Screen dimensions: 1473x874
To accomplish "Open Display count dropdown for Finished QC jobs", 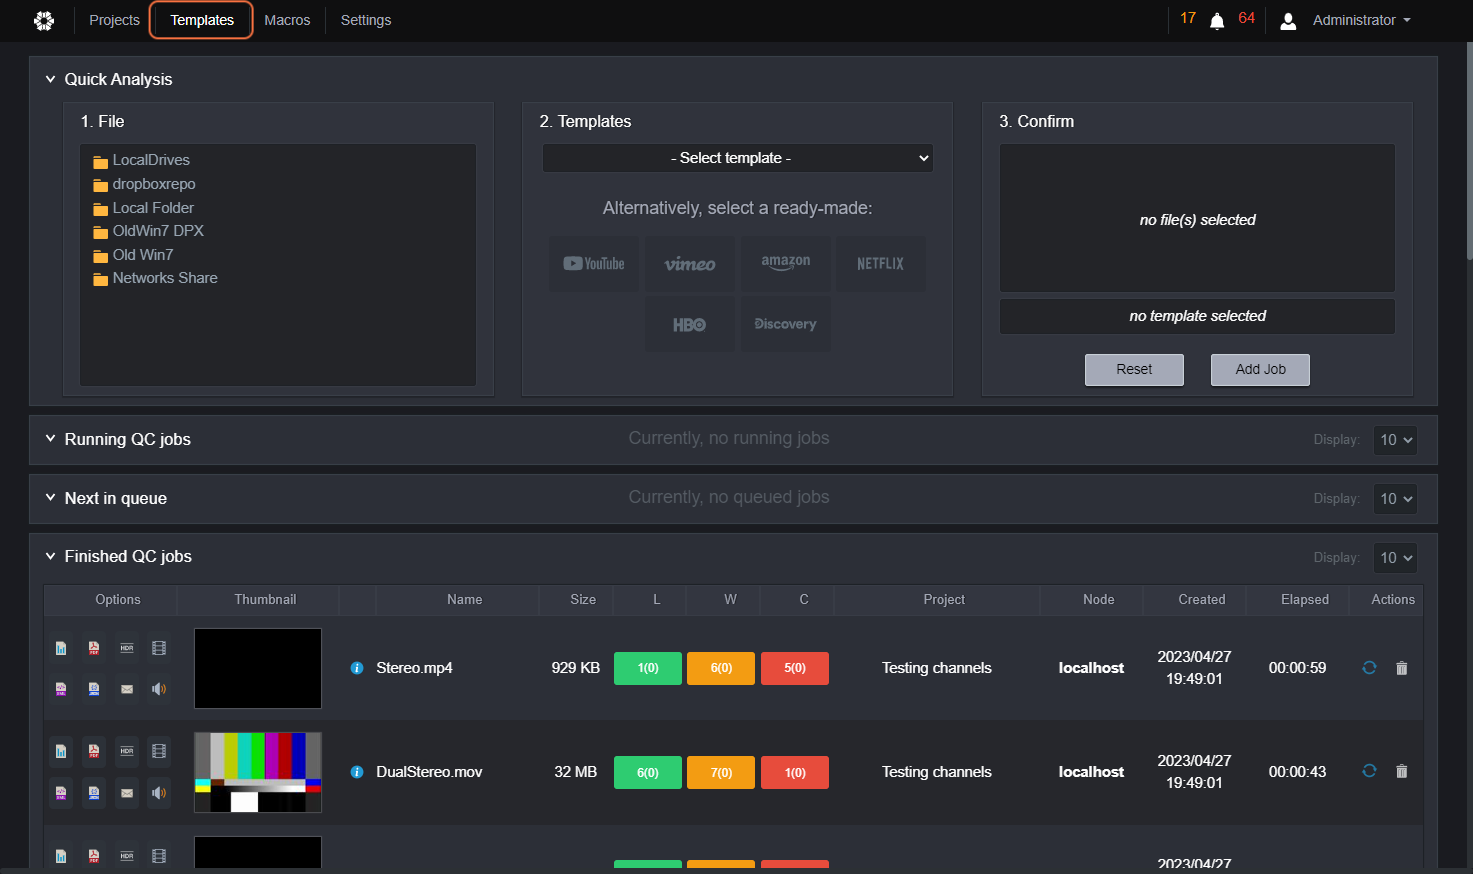I will coord(1395,558).
